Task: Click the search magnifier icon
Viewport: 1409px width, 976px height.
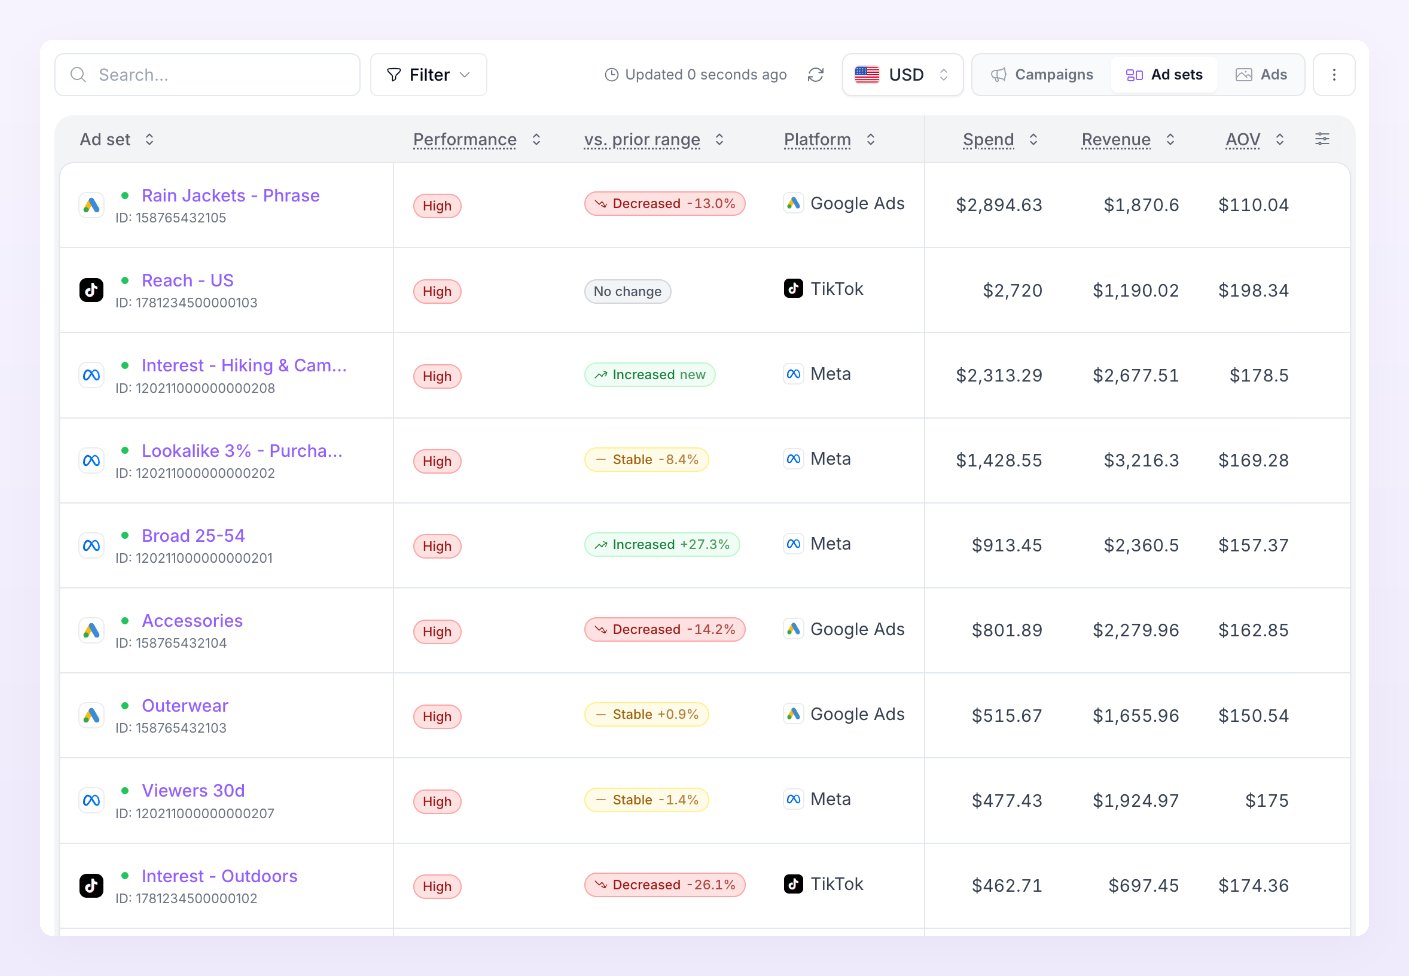Action: [78, 75]
